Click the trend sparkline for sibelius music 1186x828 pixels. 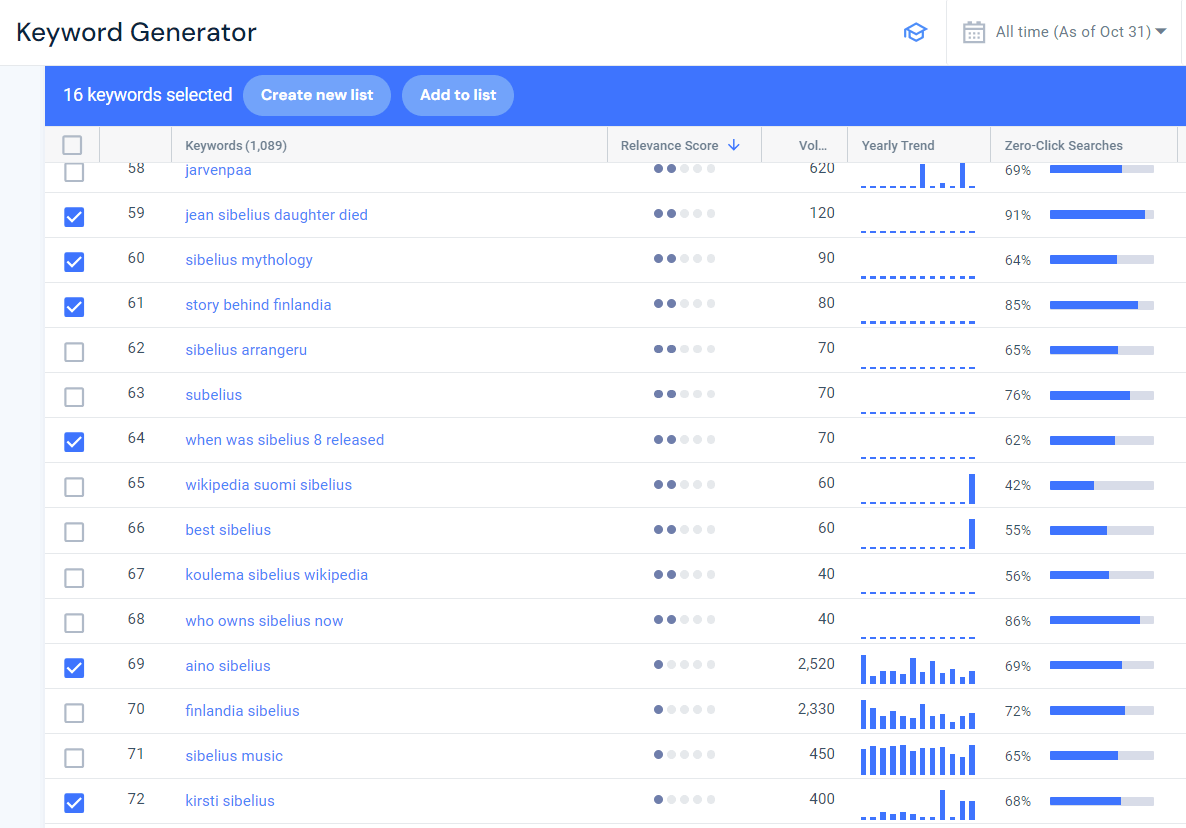click(x=917, y=759)
